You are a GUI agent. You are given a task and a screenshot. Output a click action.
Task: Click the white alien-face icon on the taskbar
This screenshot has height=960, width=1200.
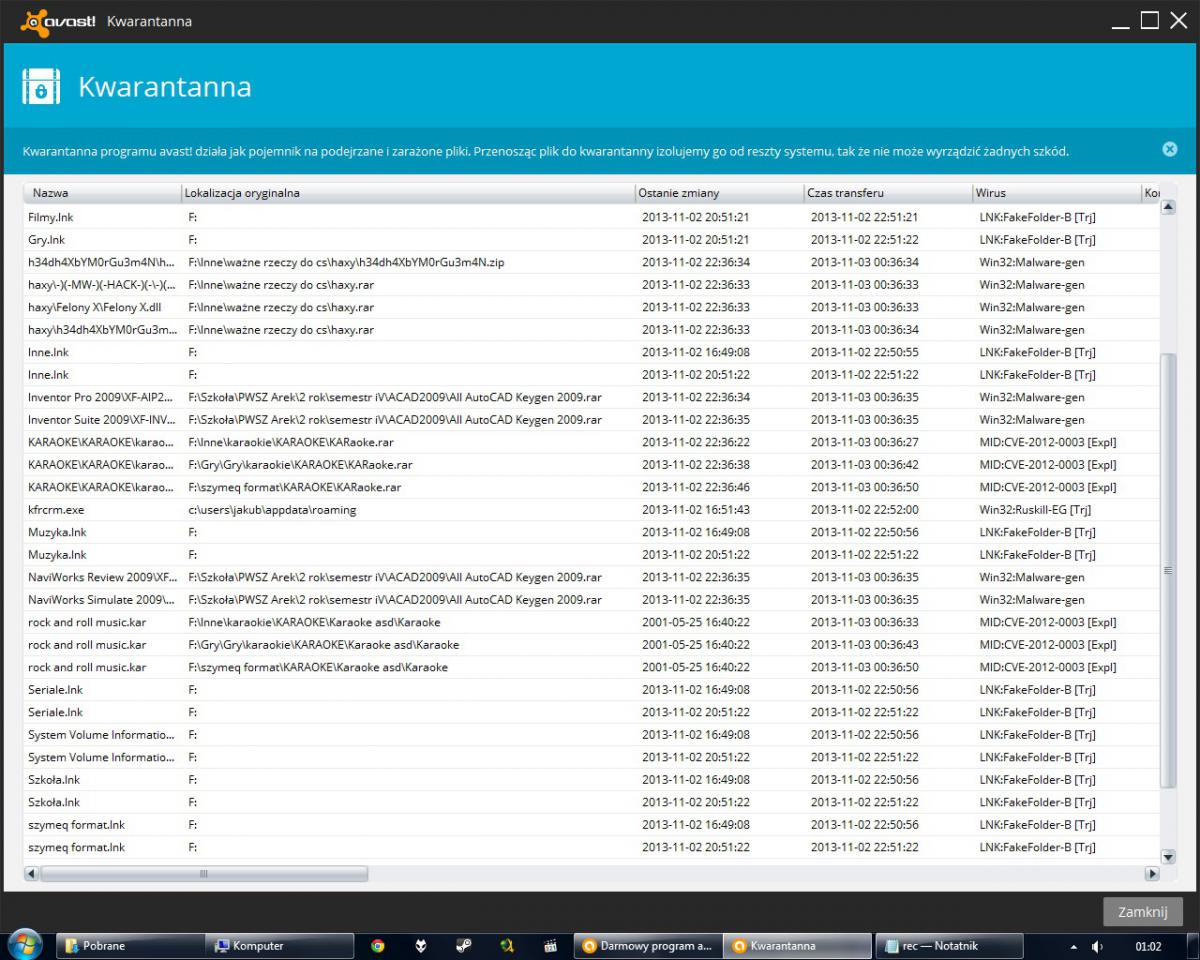click(x=421, y=946)
